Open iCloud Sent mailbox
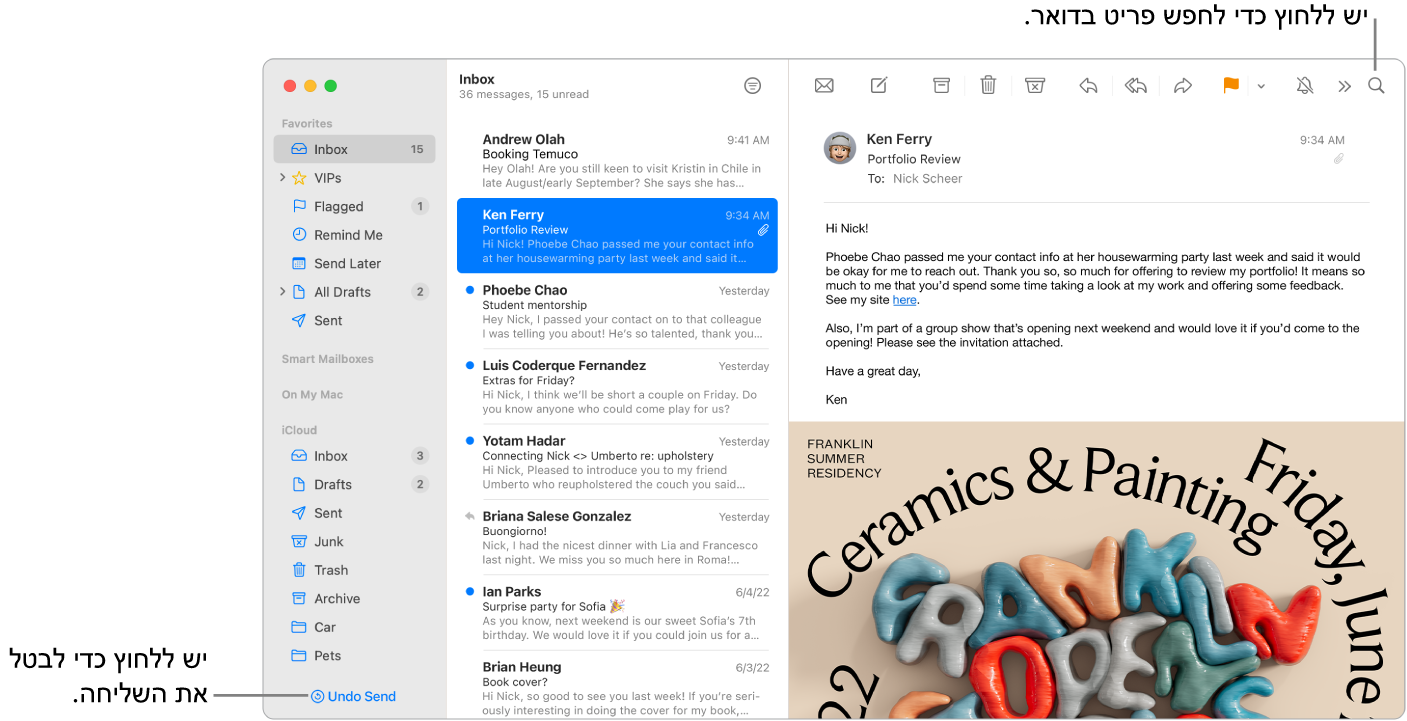The height and width of the screenshot is (721, 1407). [354, 513]
